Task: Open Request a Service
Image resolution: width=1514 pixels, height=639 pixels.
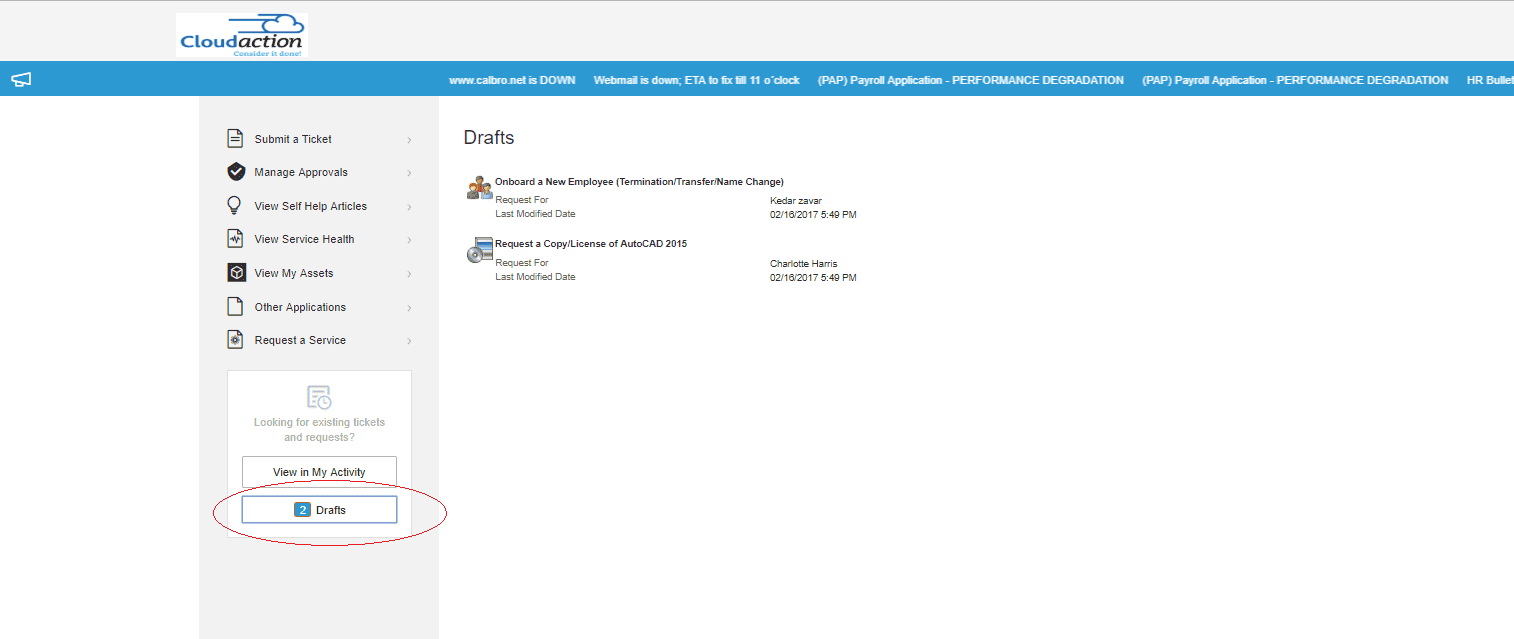Action: click(x=319, y=340)
